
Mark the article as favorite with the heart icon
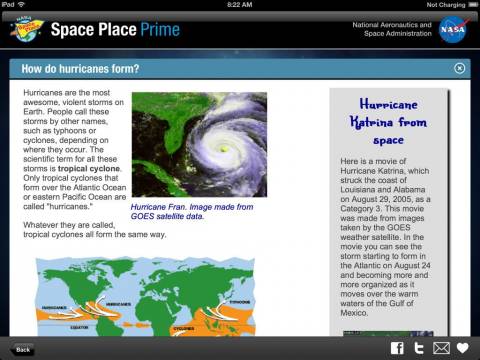click(463, 348)
